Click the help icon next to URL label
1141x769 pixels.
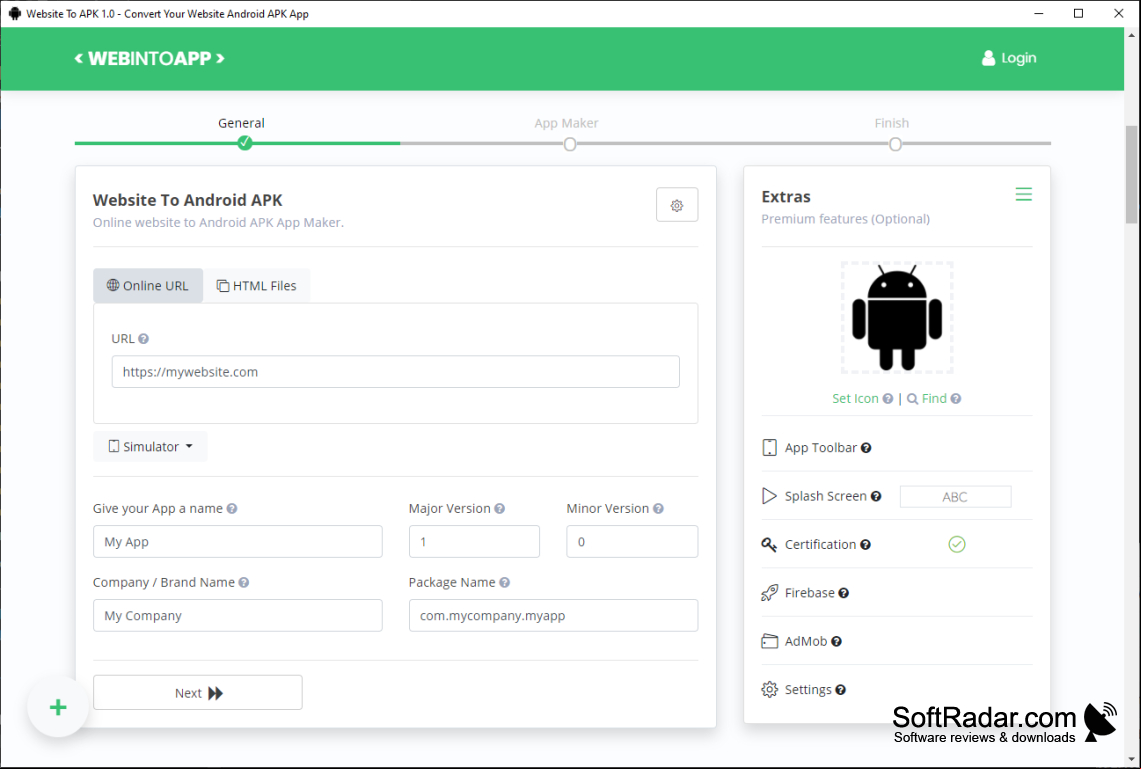click(143, 339)
